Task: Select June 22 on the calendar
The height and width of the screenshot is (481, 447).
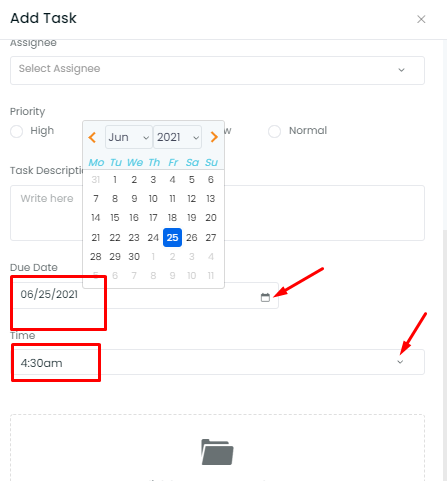Action: (x=115, y=237)
